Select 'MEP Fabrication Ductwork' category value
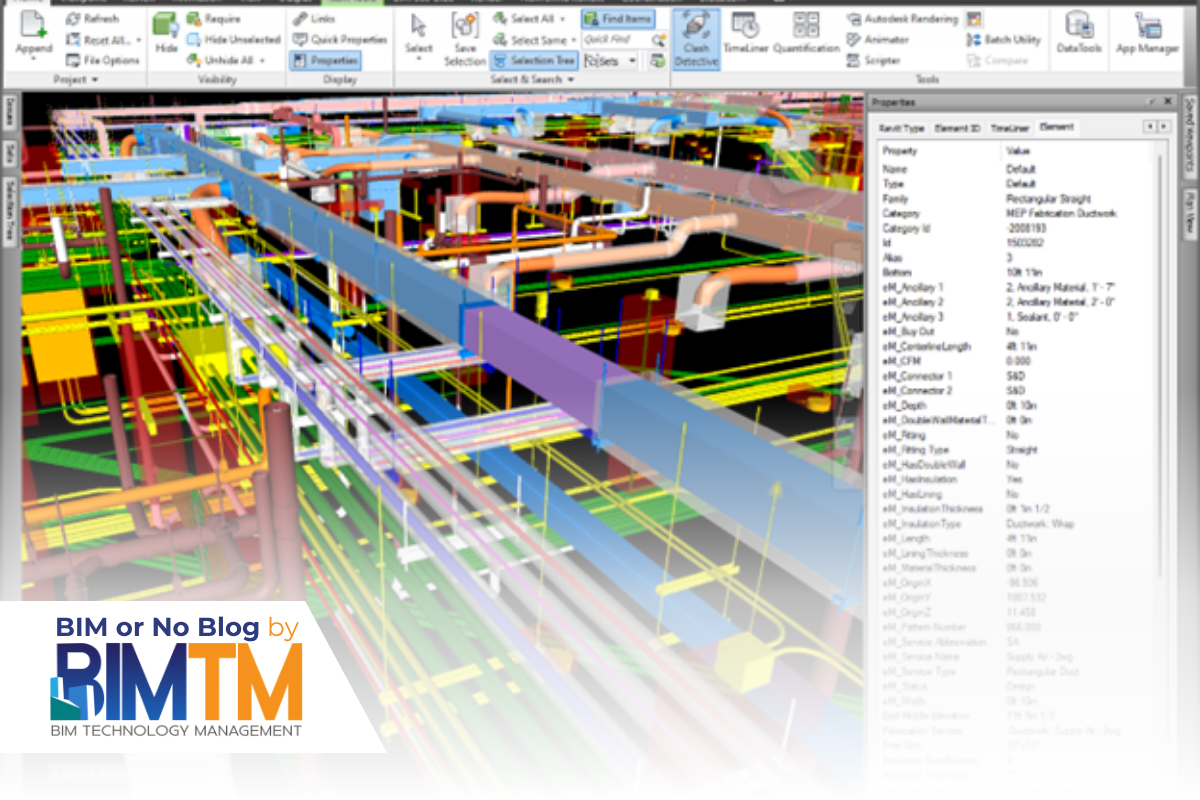 pyautogui.click(x=1061, y=213)
